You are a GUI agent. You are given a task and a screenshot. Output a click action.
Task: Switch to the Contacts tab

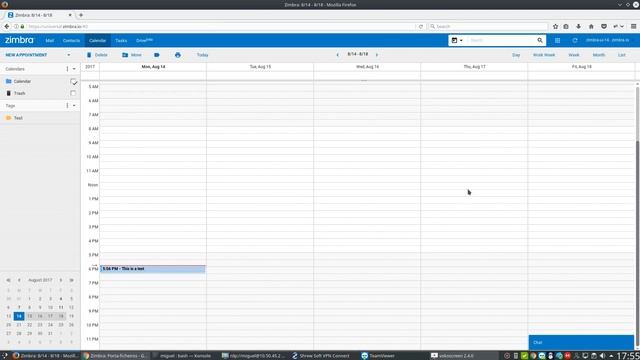pyautogui.click(x=71, y=40)
